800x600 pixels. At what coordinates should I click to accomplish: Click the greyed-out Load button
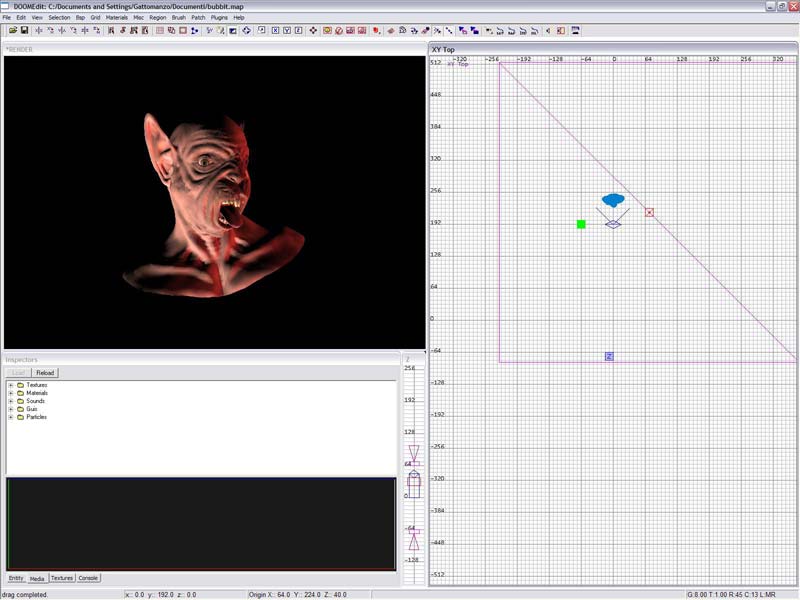[18, 373]
